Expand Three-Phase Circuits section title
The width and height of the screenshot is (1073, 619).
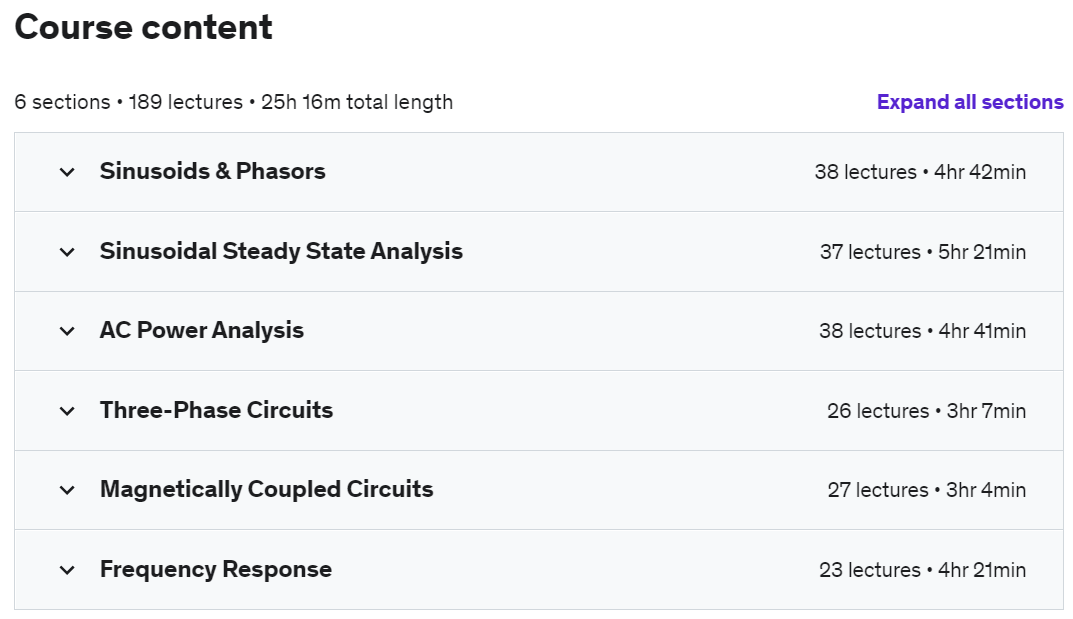pos(216,410)
